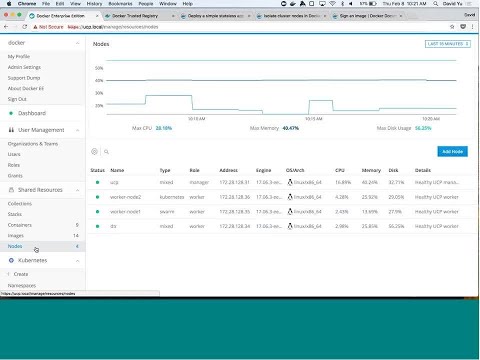Open the dtr node name

[113, 226]
